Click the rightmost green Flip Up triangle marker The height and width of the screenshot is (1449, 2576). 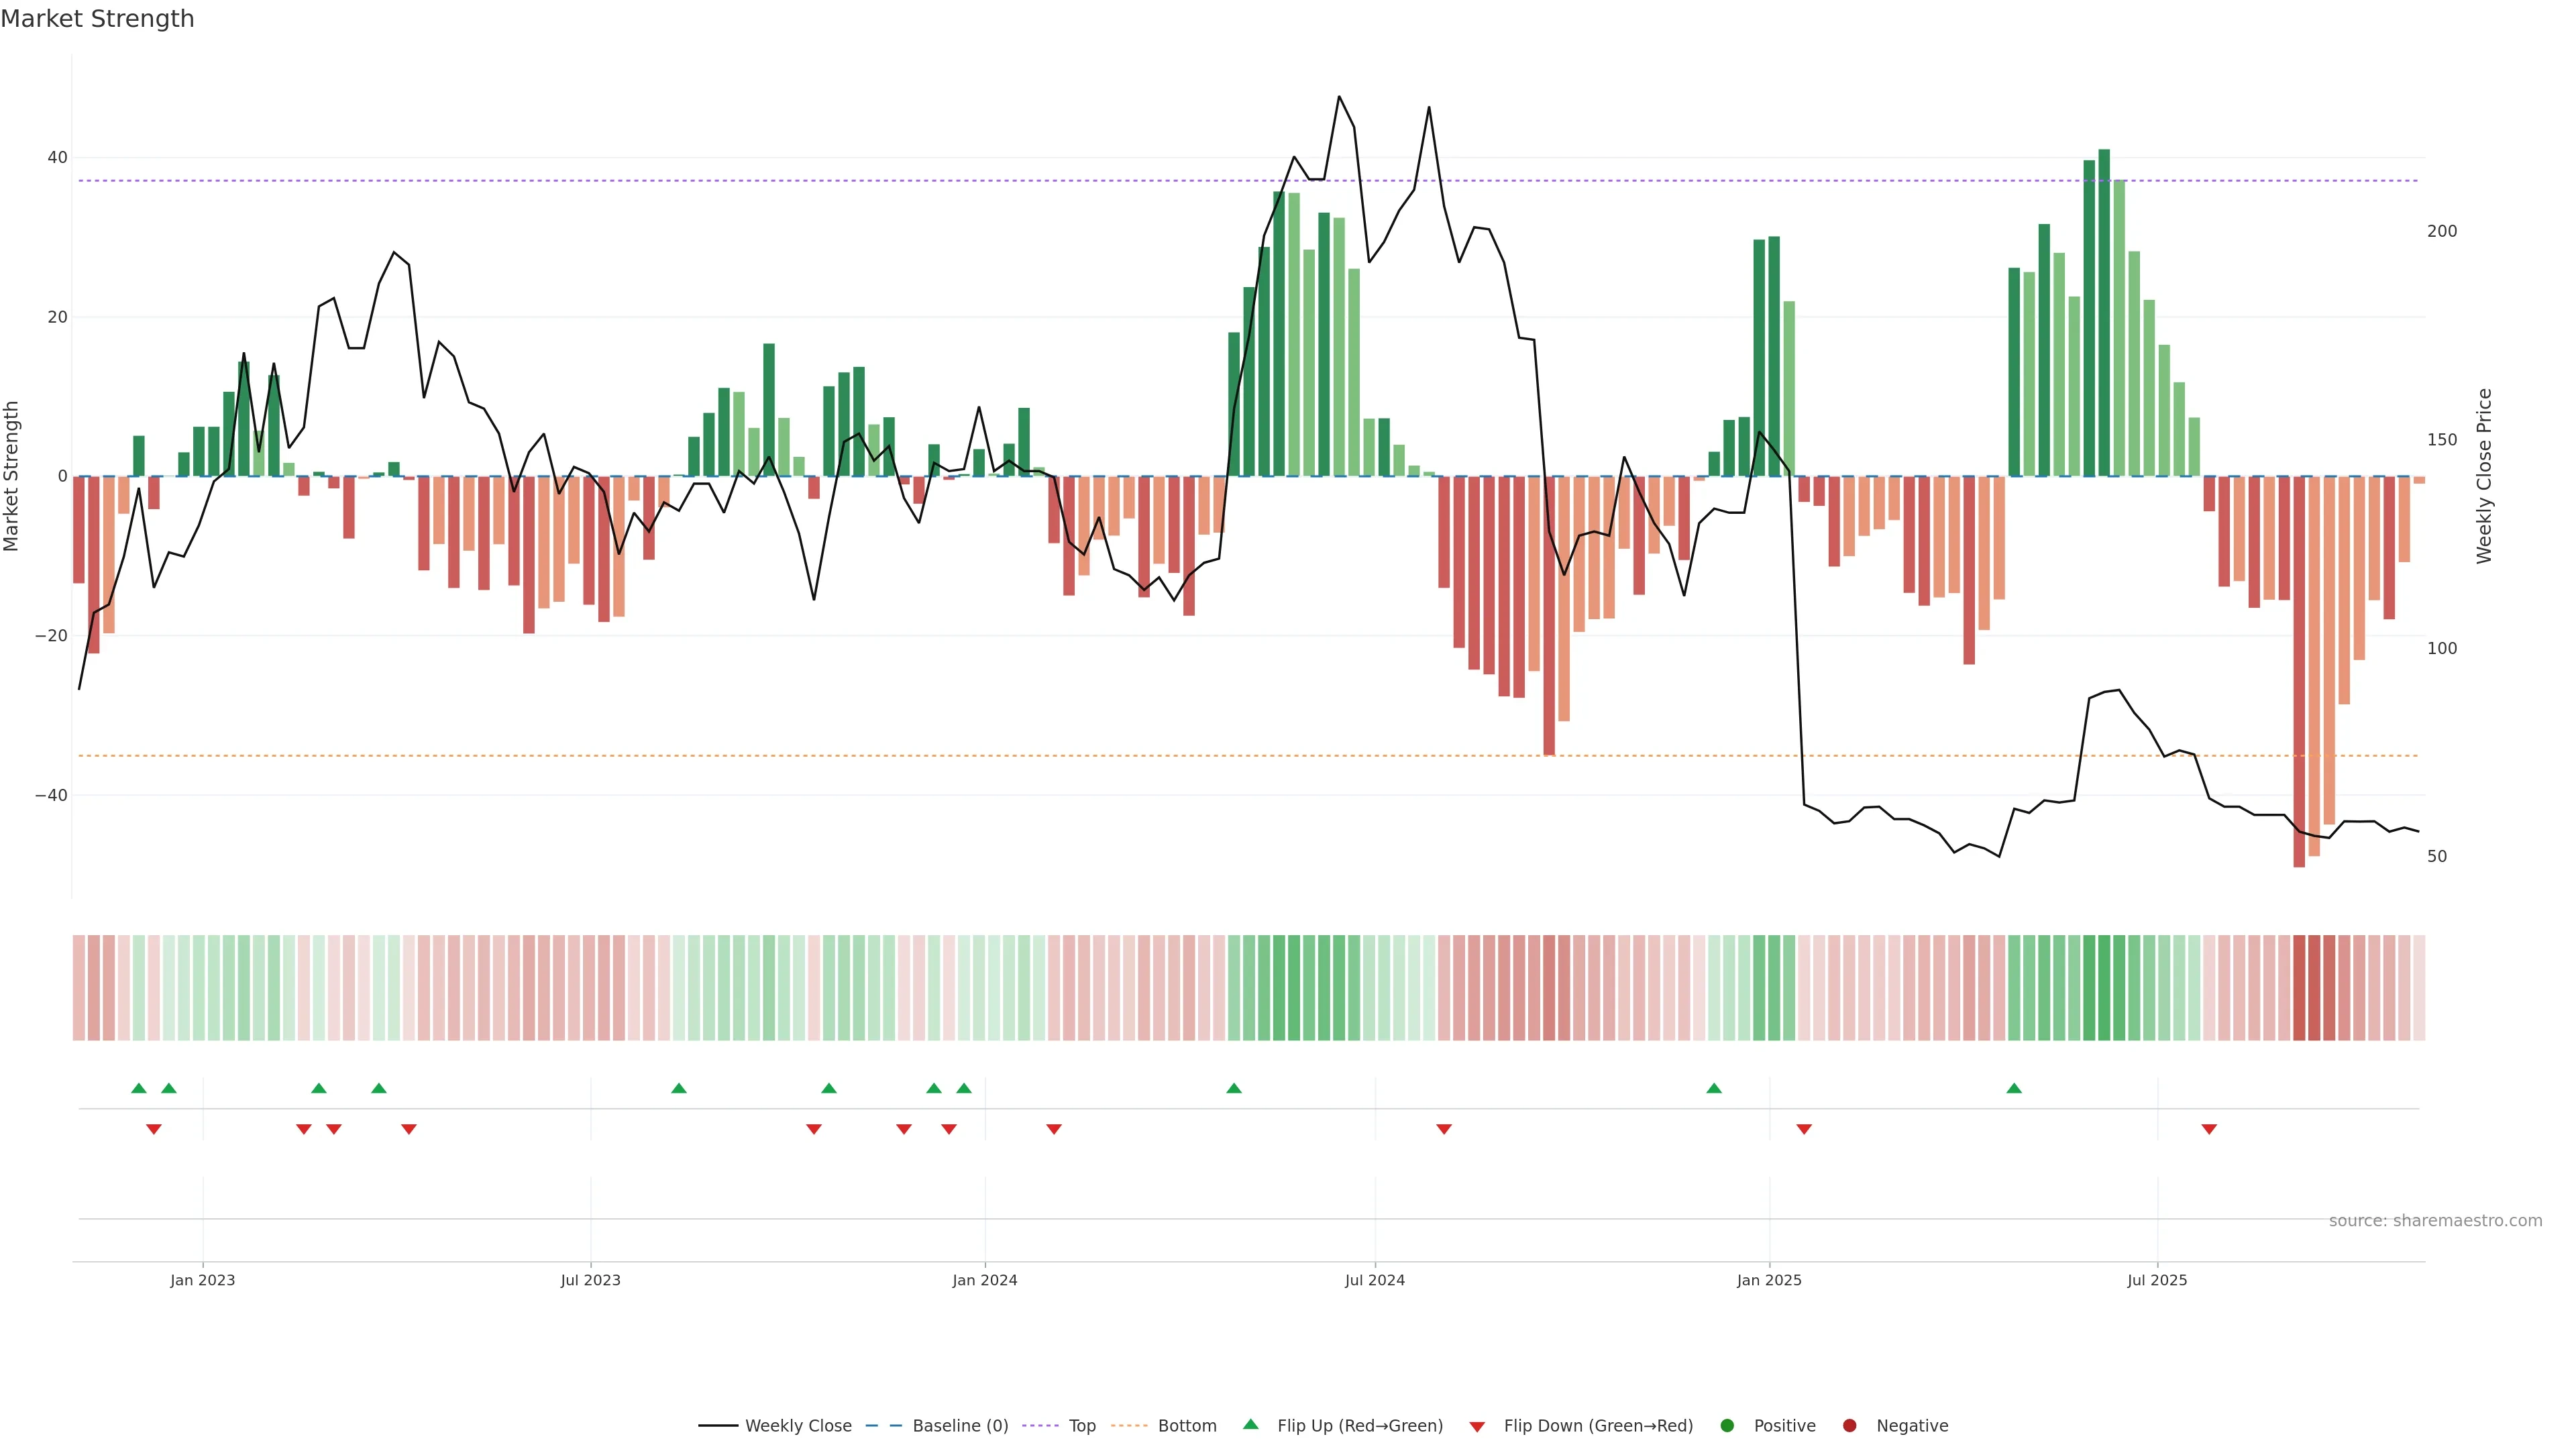tap(2014, 1088)
